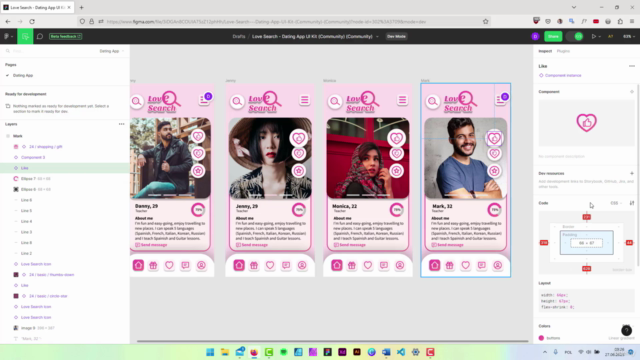This screenshot has width=640, height=360.
Task: Click the Like heart icon on Jenny photo
Action: click(x=299, y=138)
